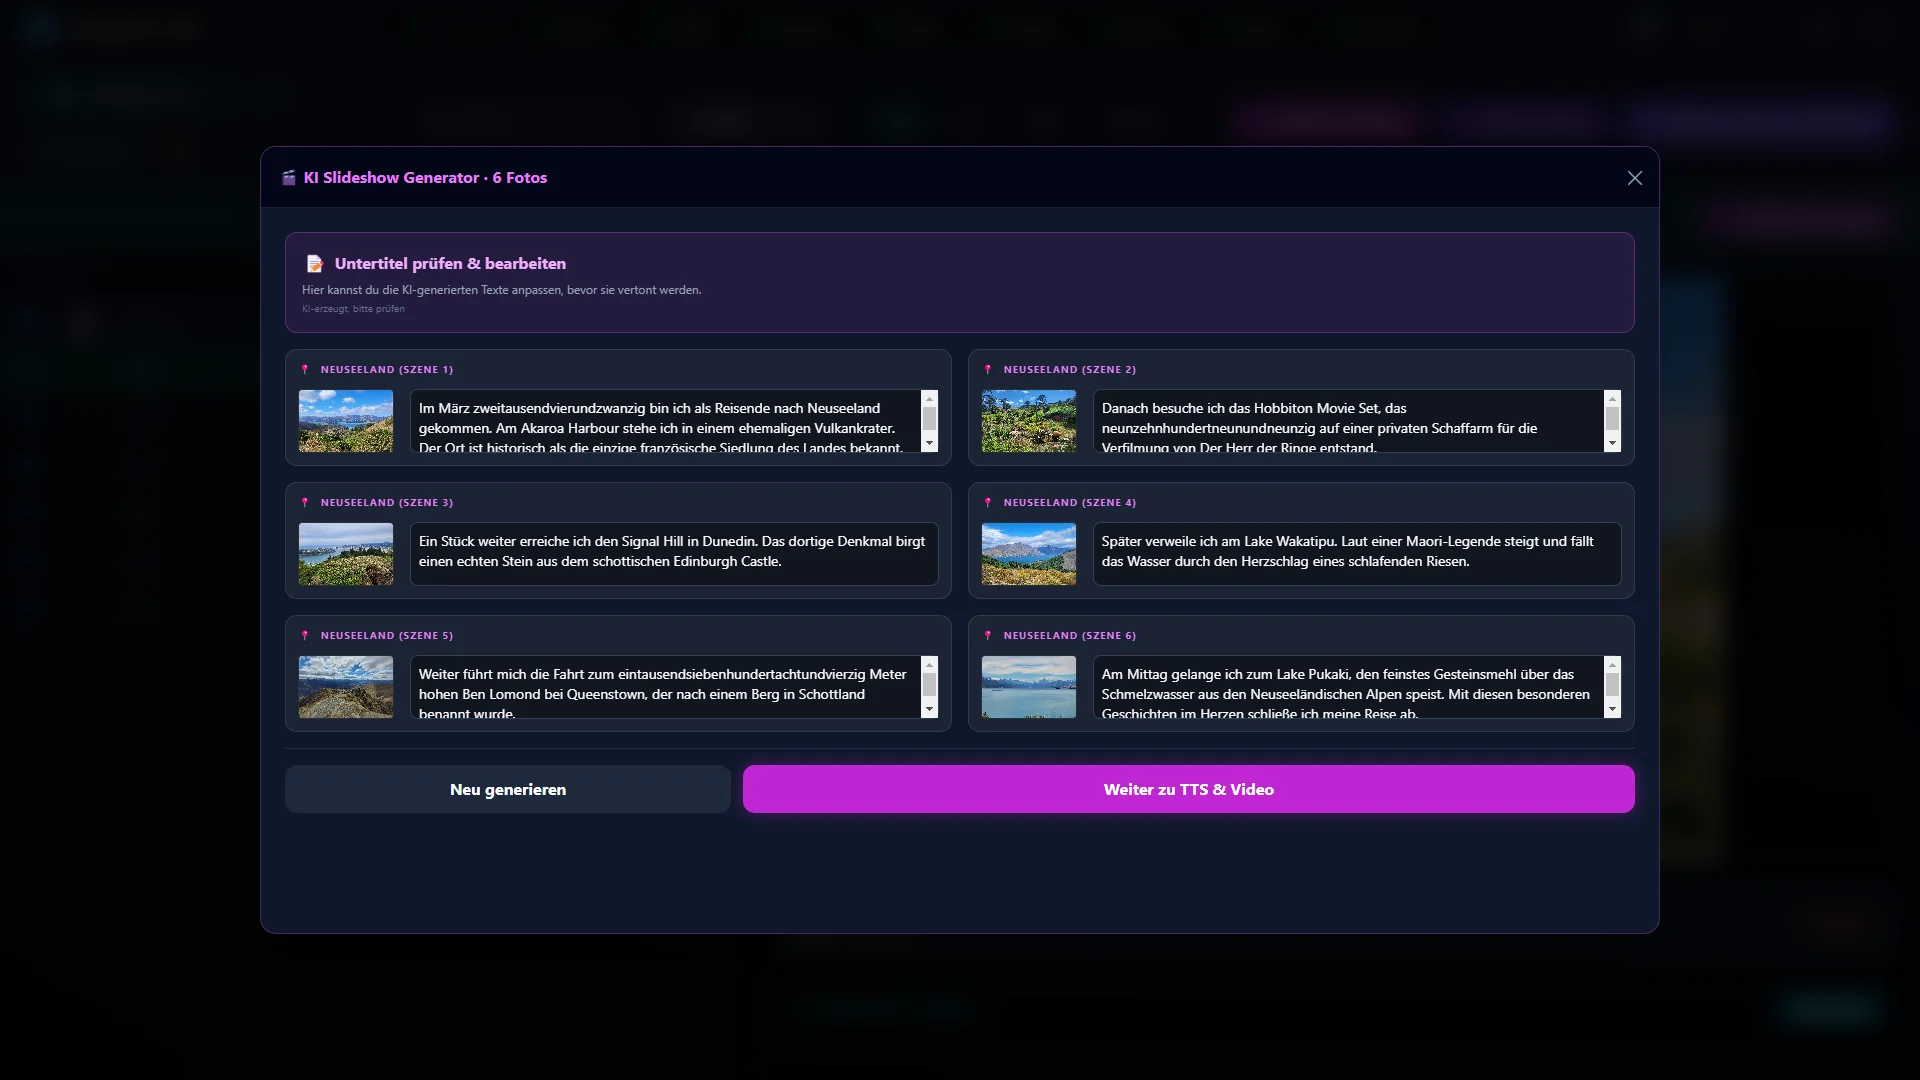The width and height of the screenshot is (1920, 1080).
Task: Click Neu generieren button
Action: click(x=508, y=789)
